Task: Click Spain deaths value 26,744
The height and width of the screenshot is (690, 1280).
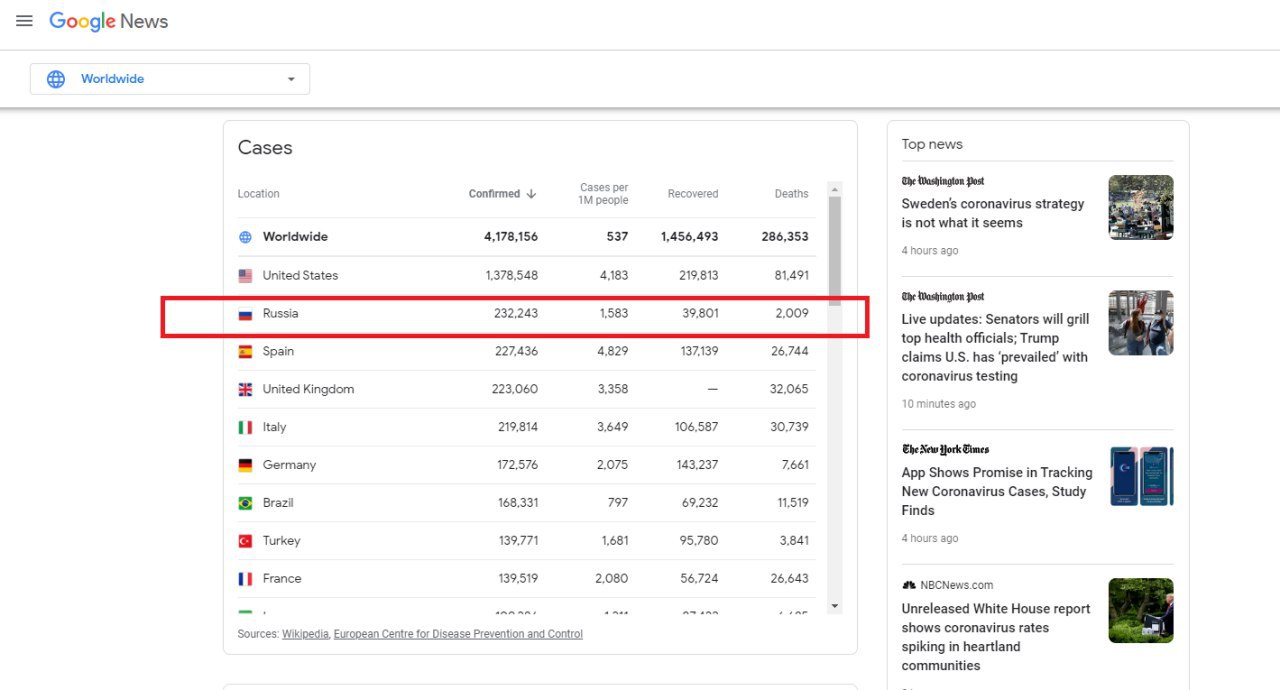Action: pyautogui.click(x=790, y=351)
